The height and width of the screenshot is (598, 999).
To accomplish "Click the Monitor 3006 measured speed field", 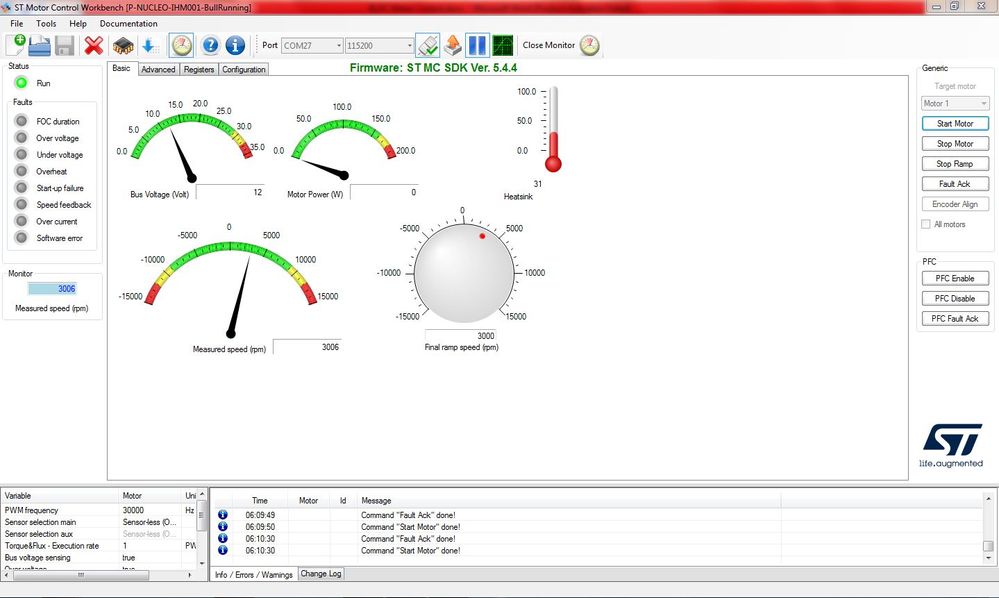I will pos(52,288).
